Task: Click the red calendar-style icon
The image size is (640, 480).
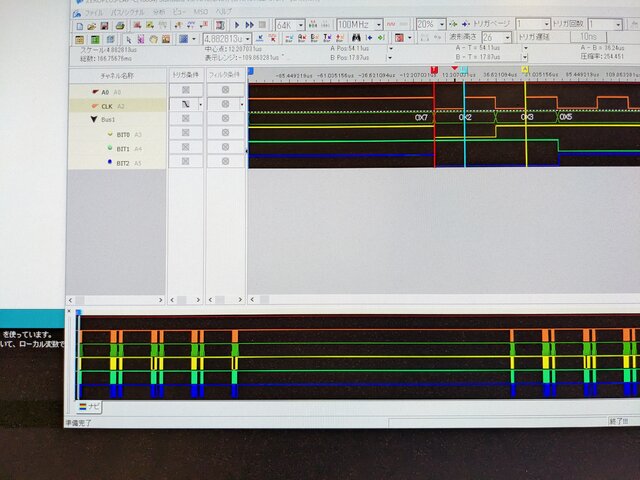Action: (x=399, y=38)
